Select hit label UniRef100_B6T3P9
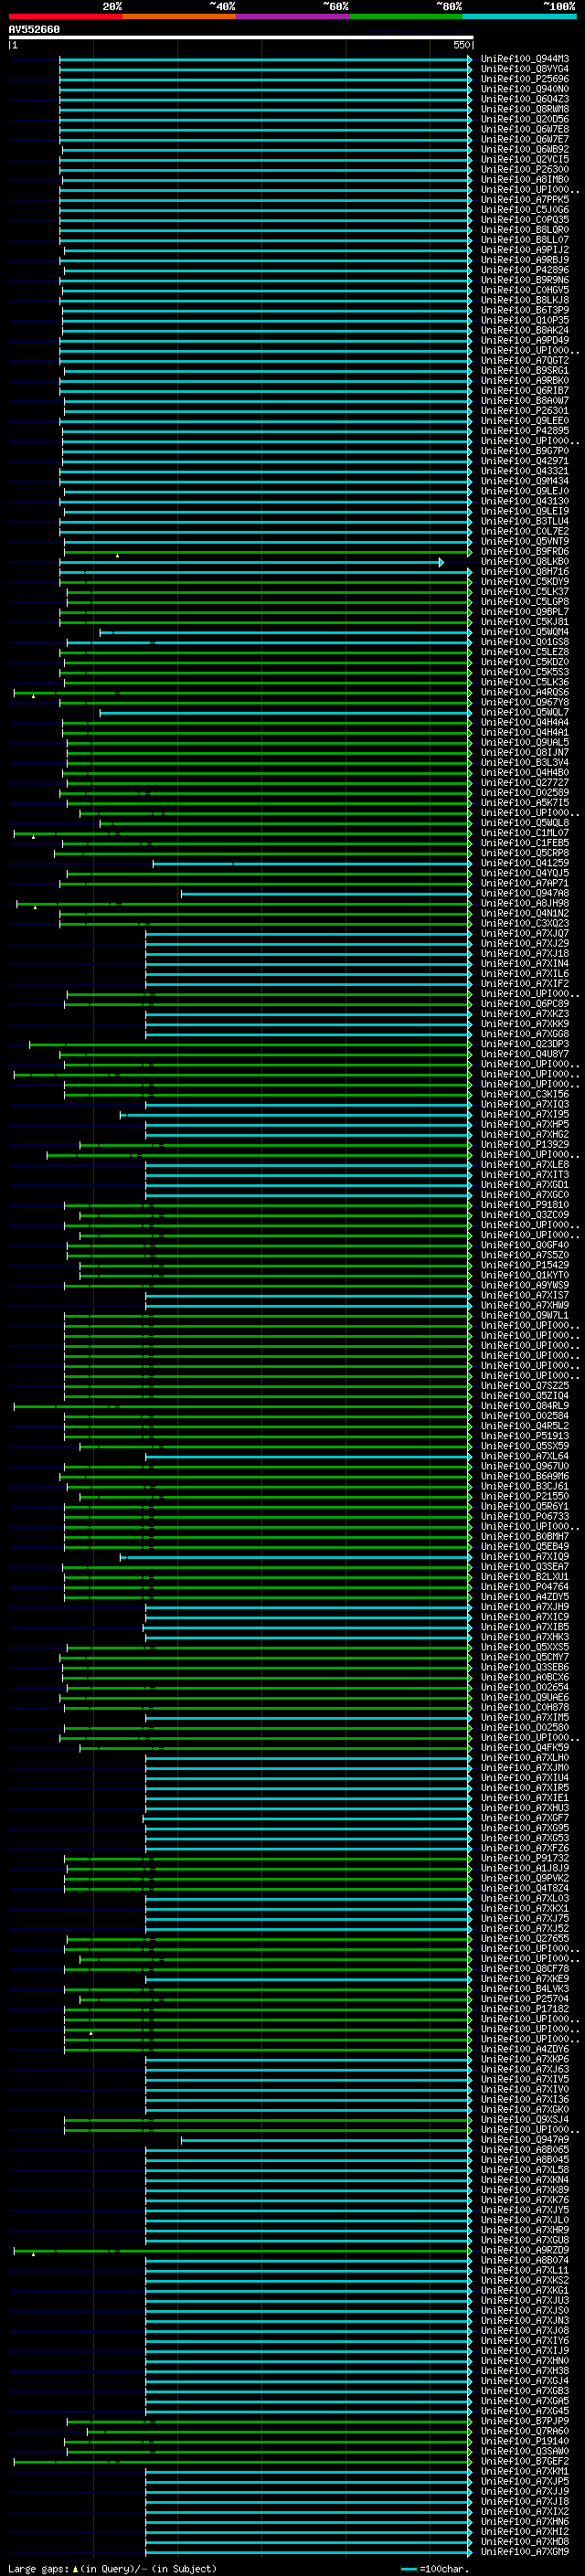This screenshot has height=2576, width=585. [525, 310]
